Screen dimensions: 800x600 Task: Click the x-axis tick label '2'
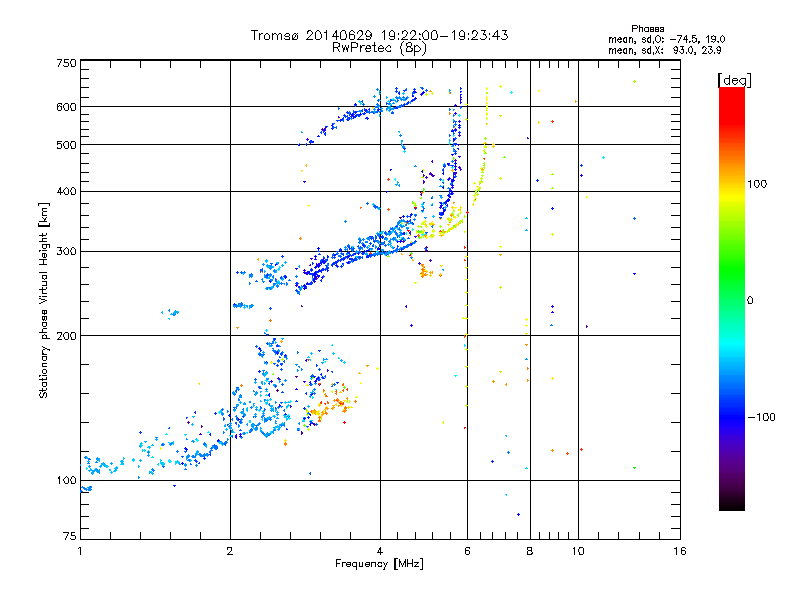230,551
